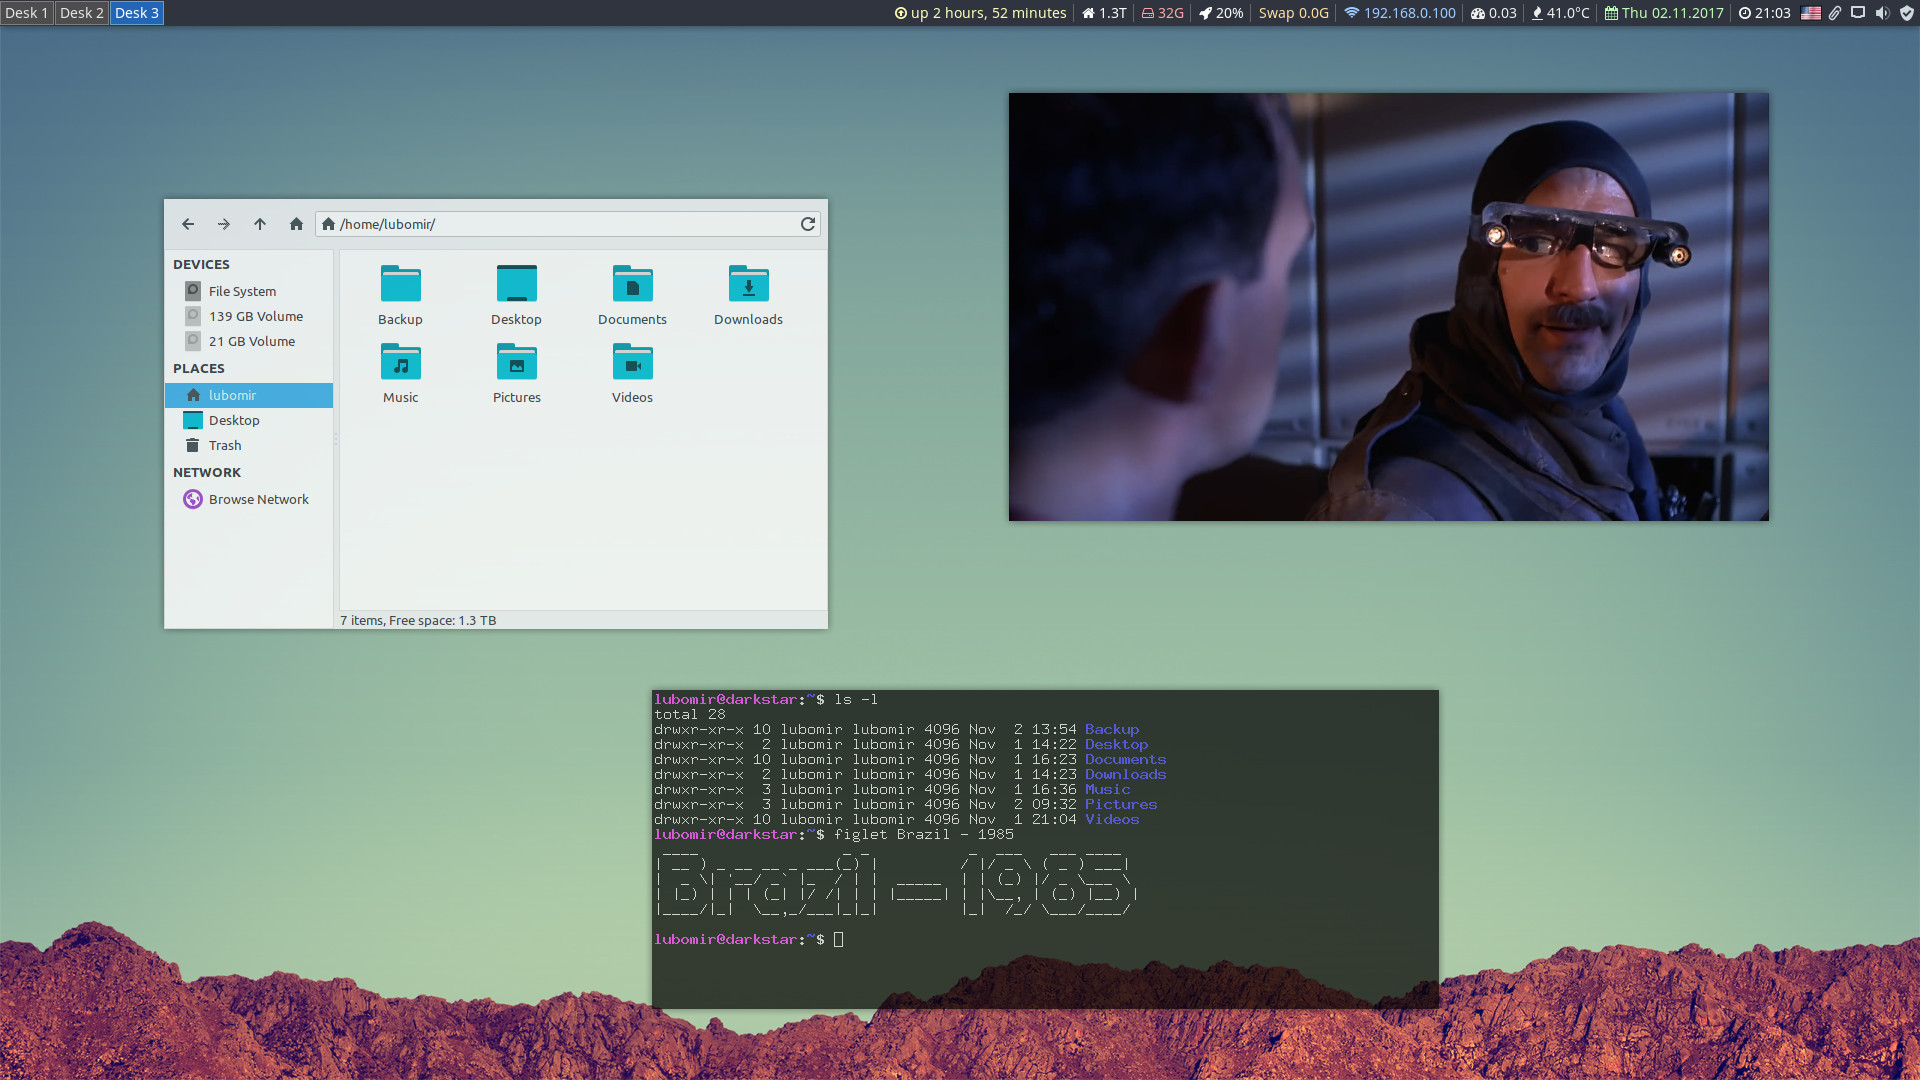
Task: Click the volume speaker tray icon
Action: 1882,13
